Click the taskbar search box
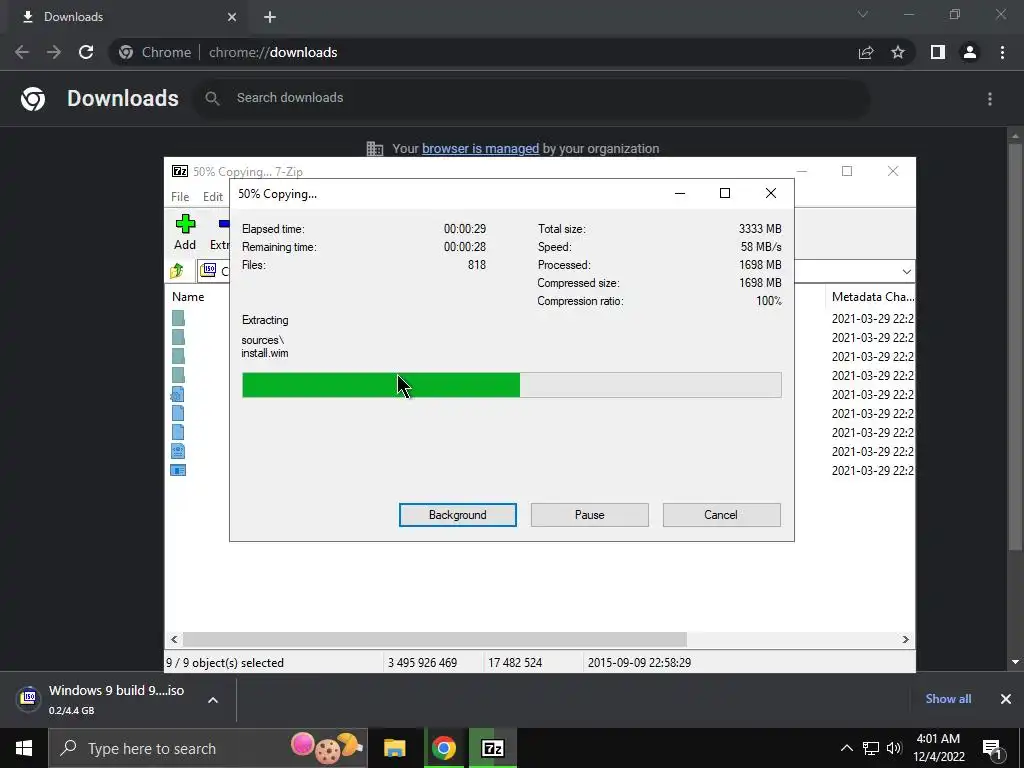The height and width of the screenshot is (768, 1024). click(x=208, y=748)
